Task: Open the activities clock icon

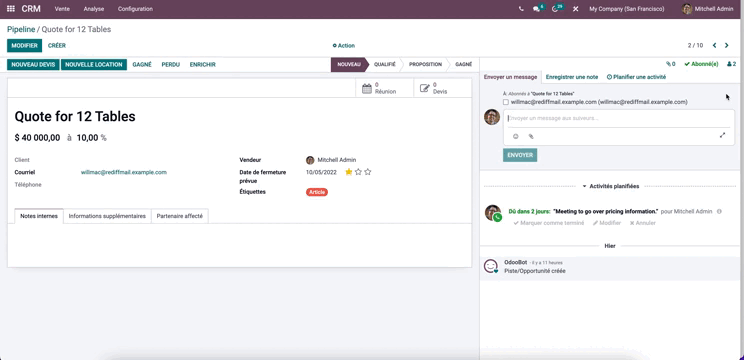Action: [x=555, y=9]
